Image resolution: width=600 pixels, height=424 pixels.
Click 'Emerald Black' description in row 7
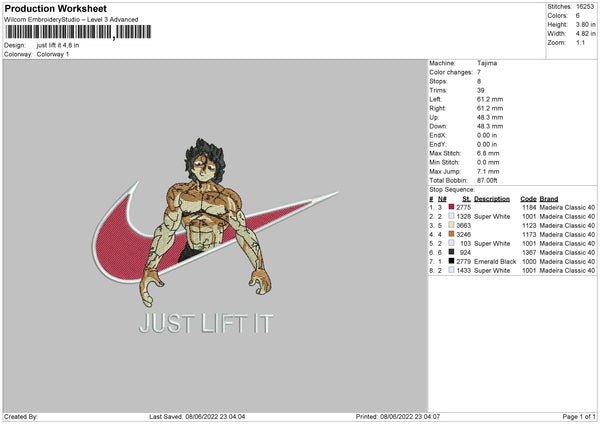(495, 262)
